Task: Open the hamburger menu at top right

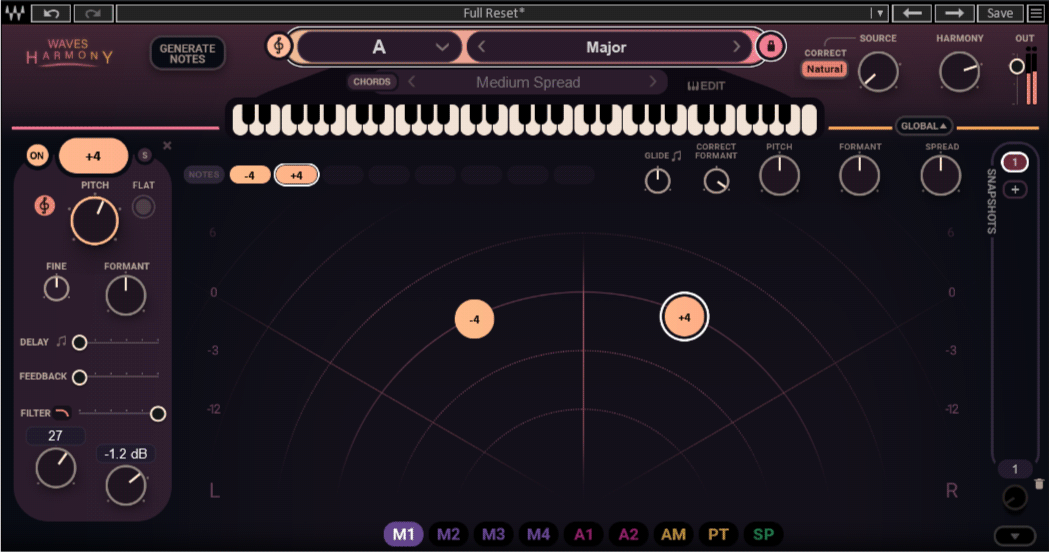Action: [1036, 13]
